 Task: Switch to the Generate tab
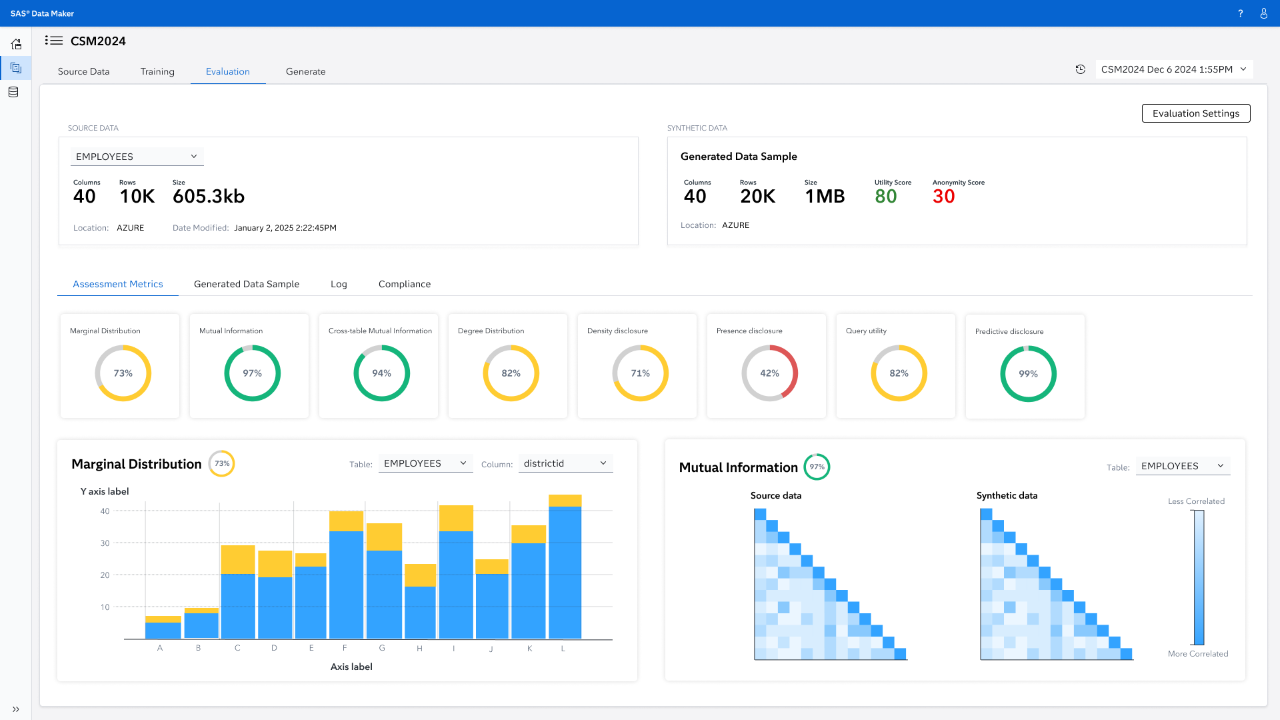305,72
